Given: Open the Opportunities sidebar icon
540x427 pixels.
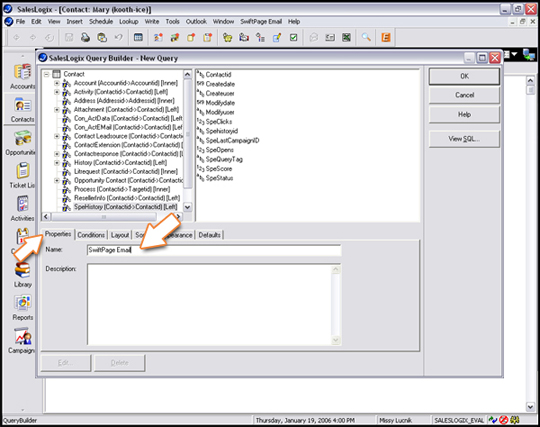Looking at the screenshot, I should click(x=23, y=138).
